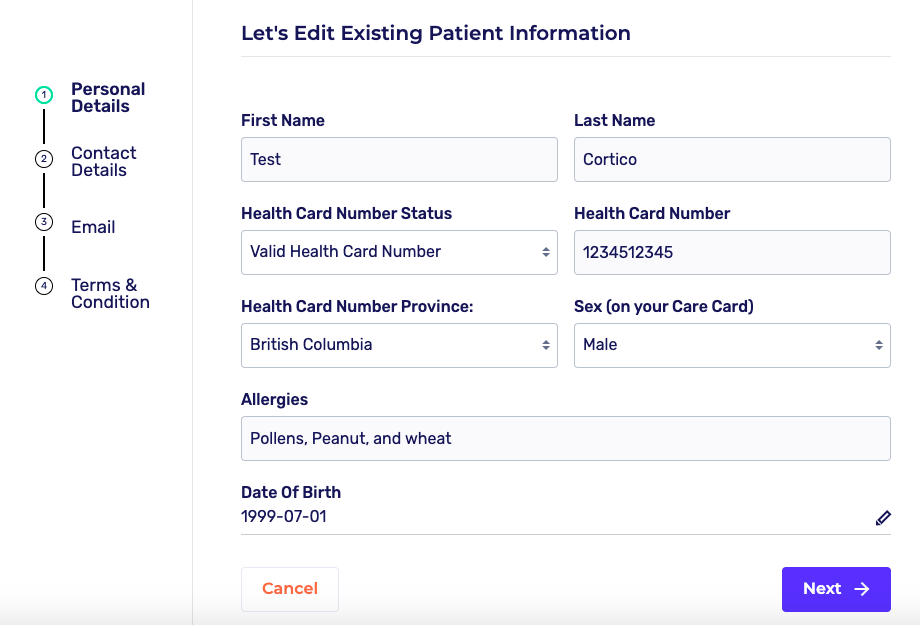Click the Health Card Number input
This screenshot has width=920, height=625.
pyautogui.click(x=732, y=253)
